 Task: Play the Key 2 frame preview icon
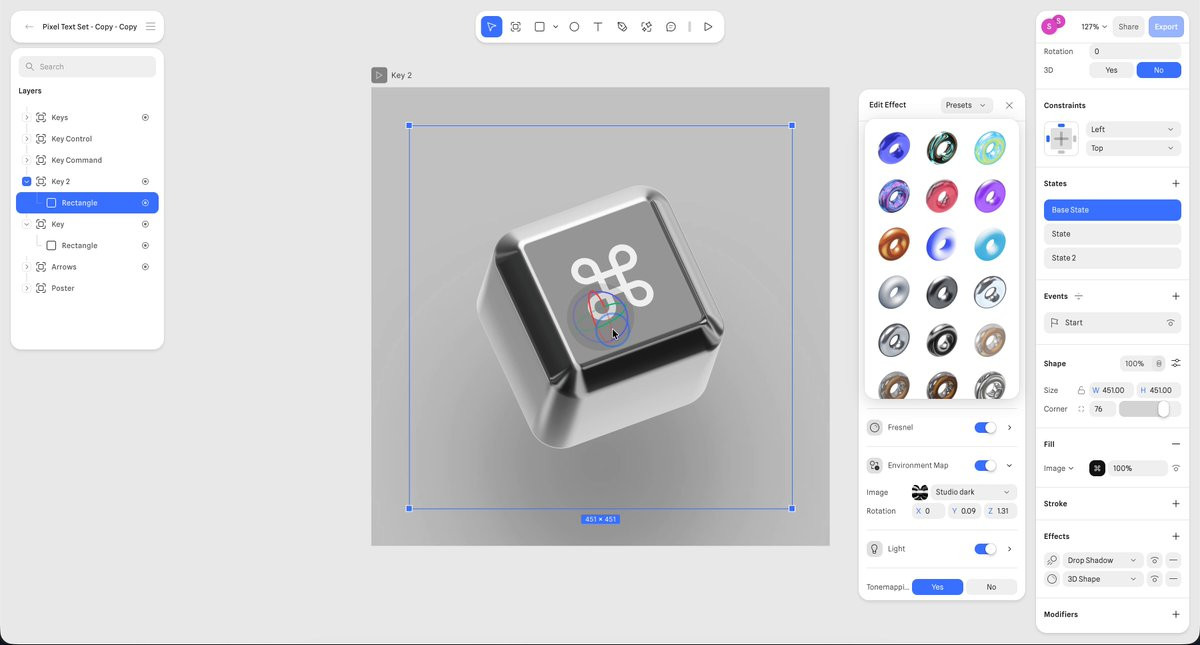(x=379, y=75)
